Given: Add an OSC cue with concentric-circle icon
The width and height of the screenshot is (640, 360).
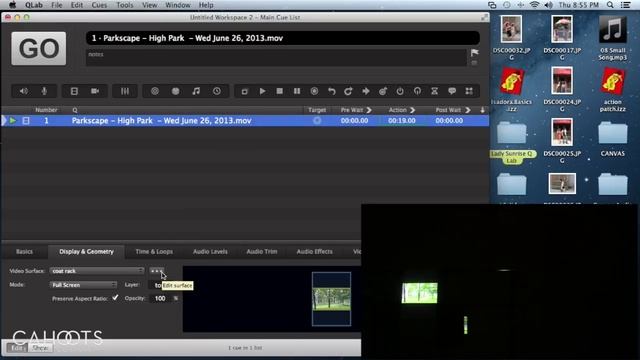Looking at the screenshot, I should click(x=155, y=91).
